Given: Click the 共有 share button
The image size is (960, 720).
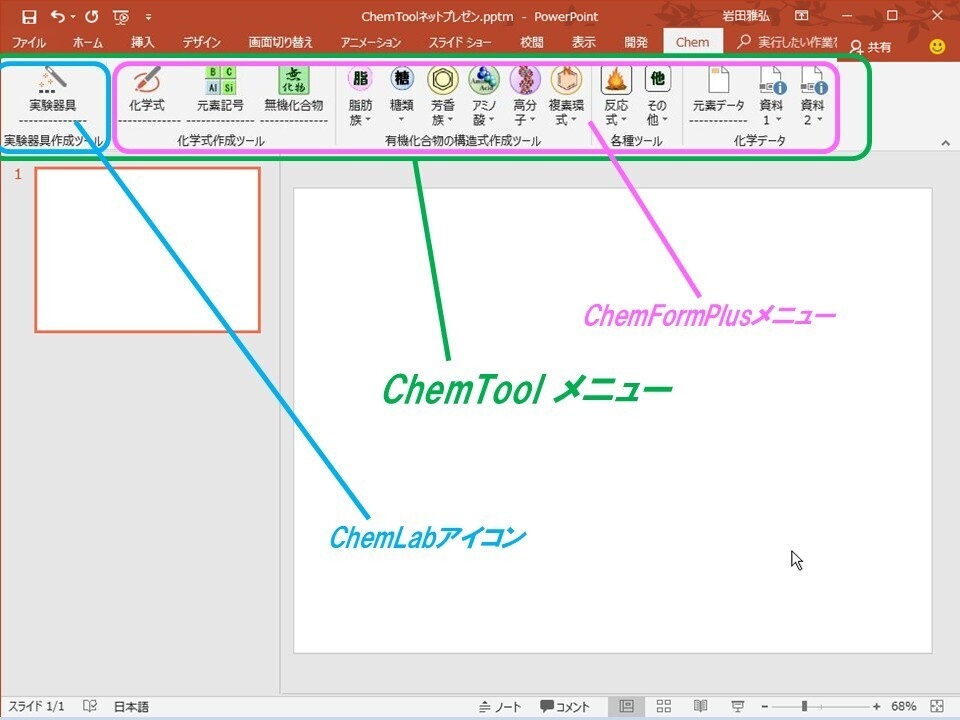Looking at the screenshot, I should (871, 47).
